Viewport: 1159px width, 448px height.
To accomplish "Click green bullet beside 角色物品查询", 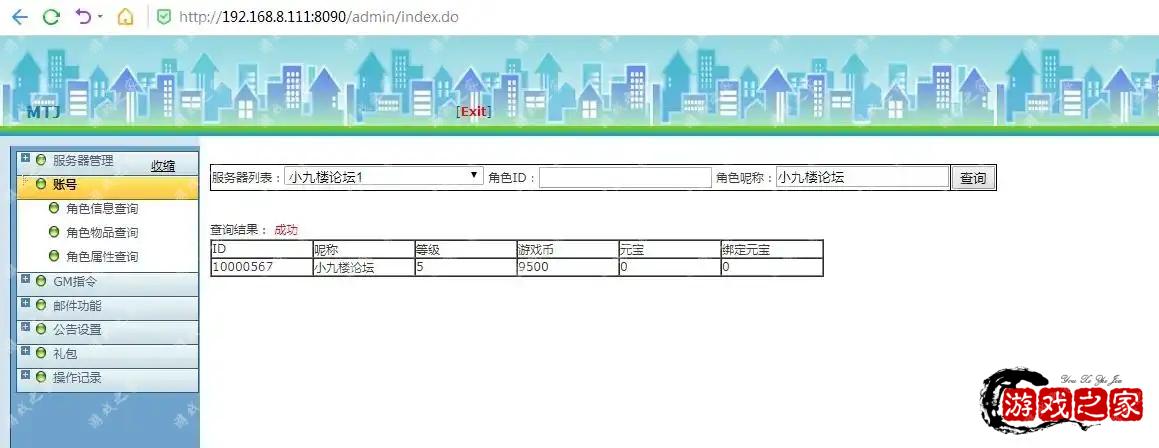I will (x=54, y=233).
